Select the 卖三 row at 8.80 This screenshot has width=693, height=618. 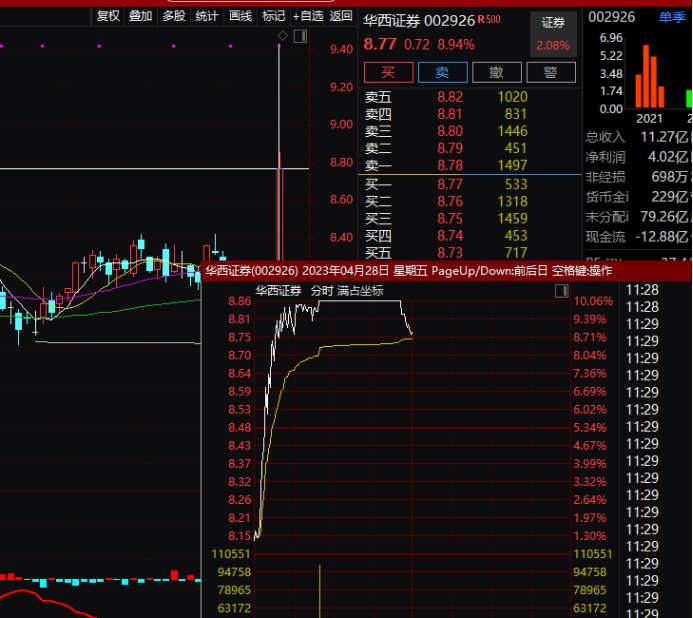point(446,131)
